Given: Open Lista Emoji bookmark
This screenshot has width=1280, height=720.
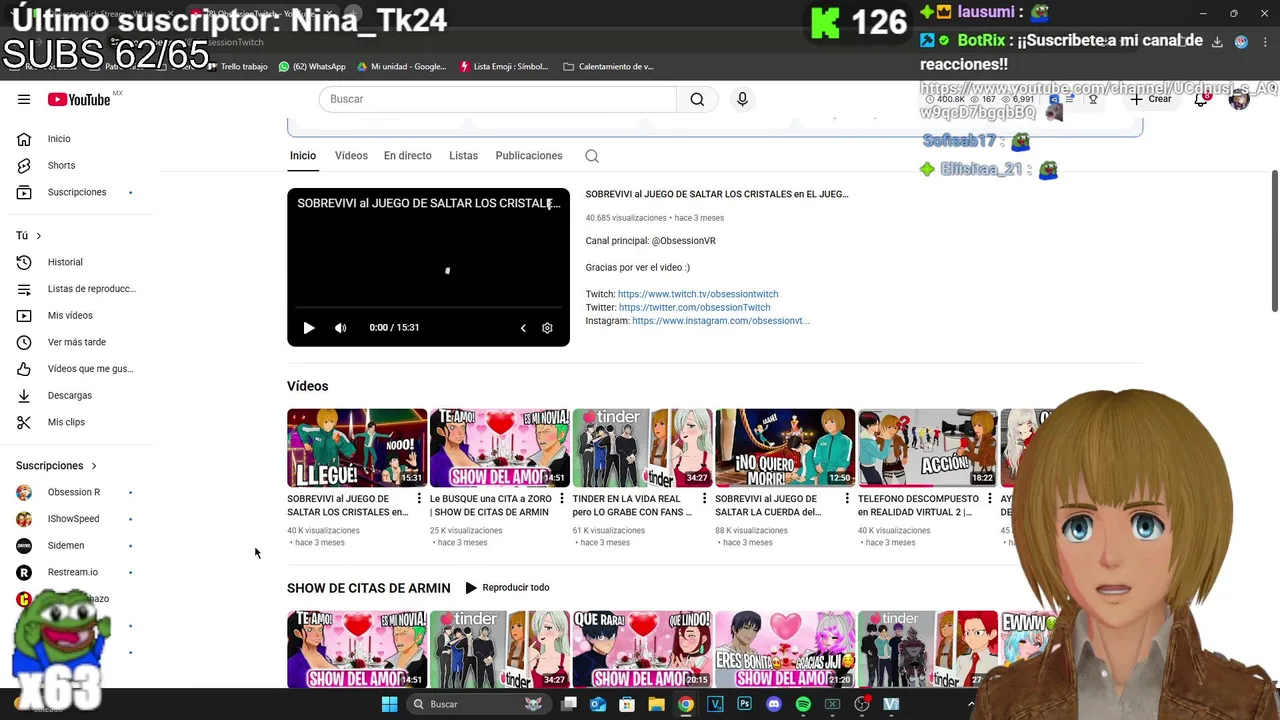Looking at the screenshot, I should (x=504, y=67).
